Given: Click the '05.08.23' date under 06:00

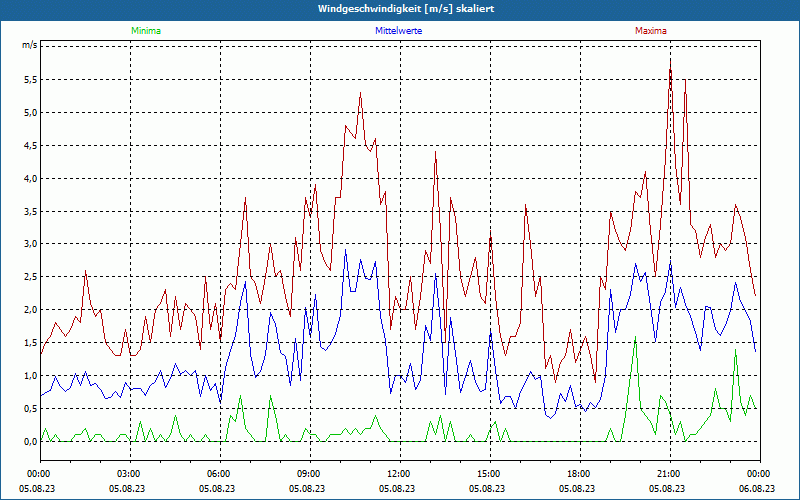Looking at the screenshot, I should (x=217, y=489).
